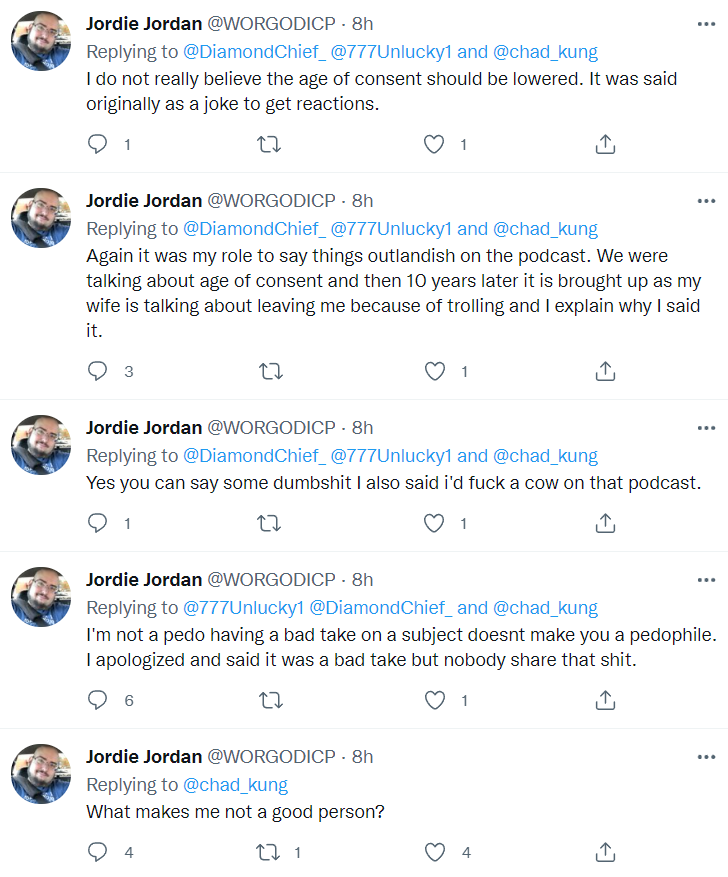Share the 'joke to get reactions' tweet
The width and height of the screenshot is (728, 877).
[x=605, y=144]
